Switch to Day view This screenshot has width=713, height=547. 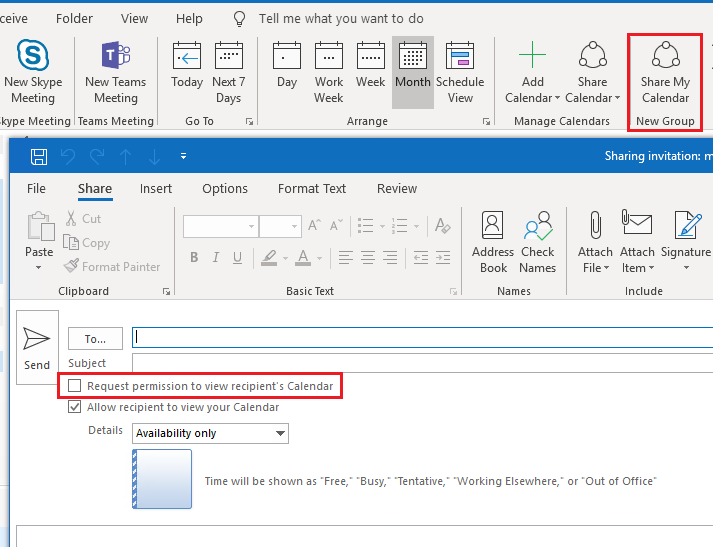[286, 66]
